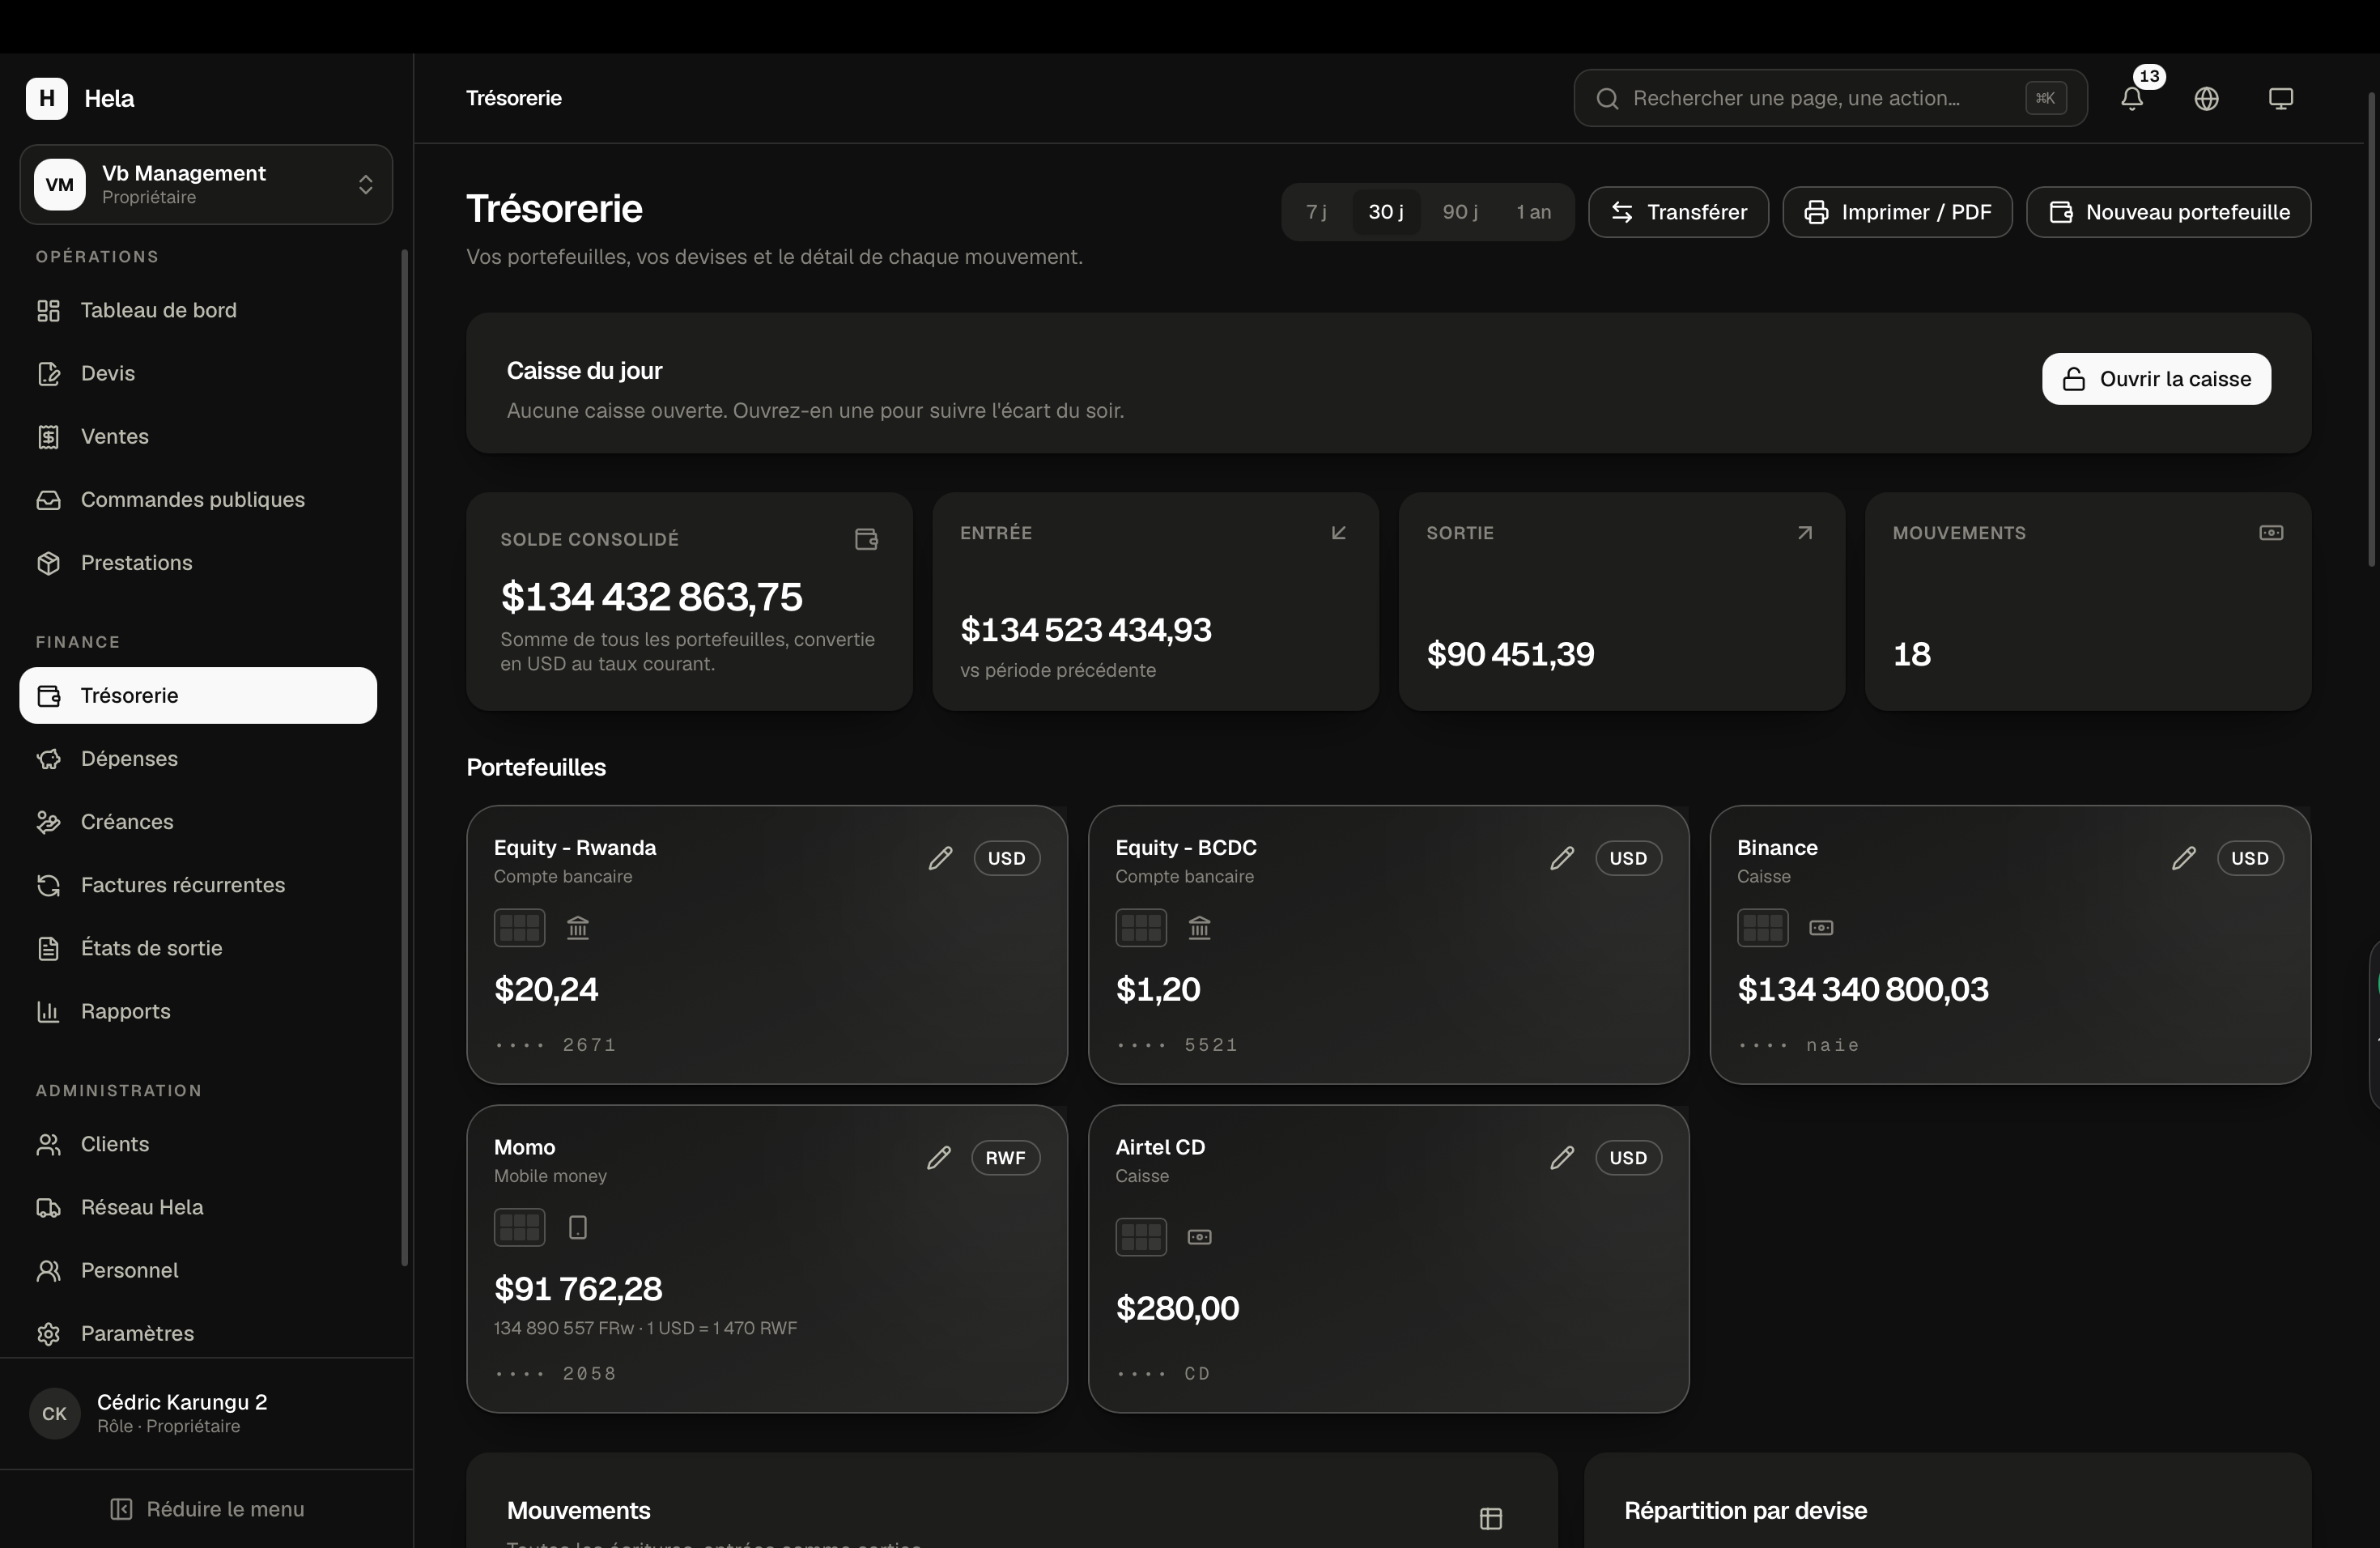Edit the Binance wallet with pencil icon
This screenshot has width=2380, height=1548.
coord(2183,858)
